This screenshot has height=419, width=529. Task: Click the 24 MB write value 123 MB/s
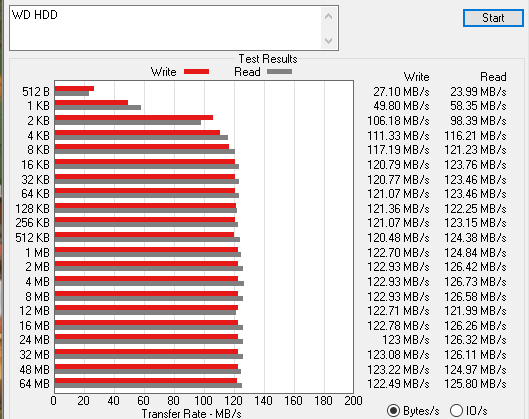click(406, 340)
